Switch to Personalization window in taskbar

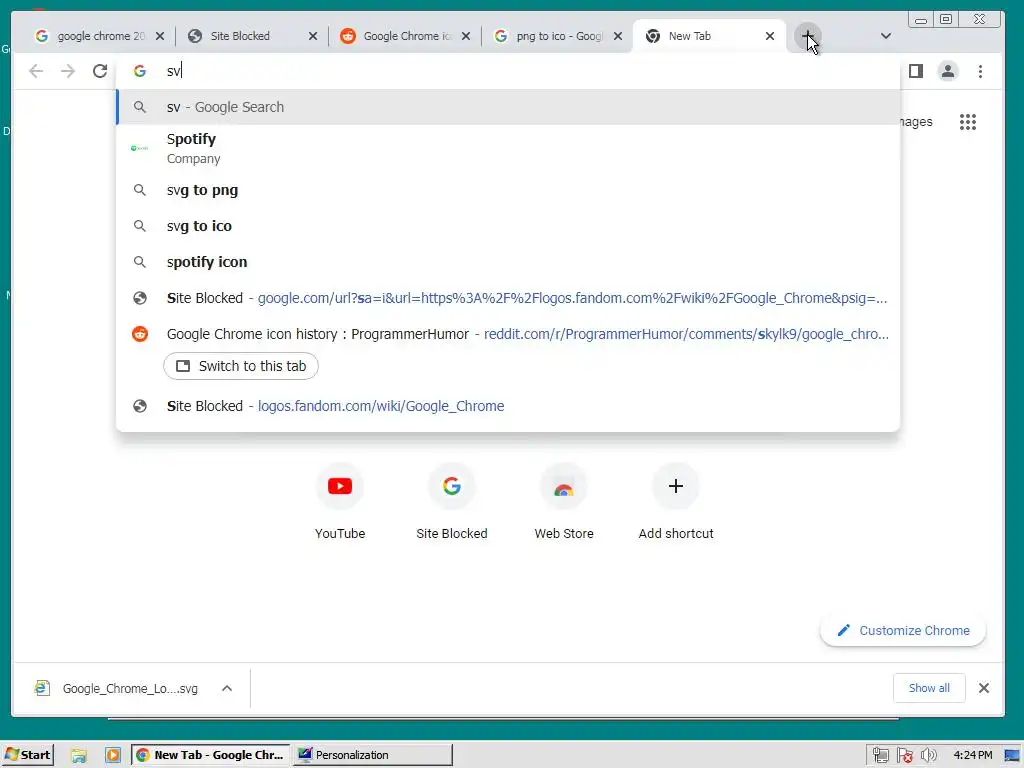[x=372, y=755]
